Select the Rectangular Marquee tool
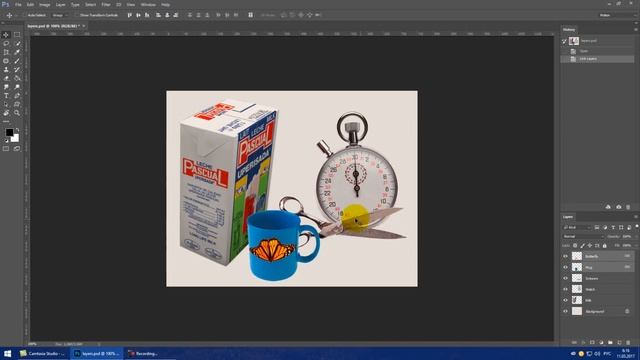The height and width of the screenshot is (360, 640). [x=17, y=35]
